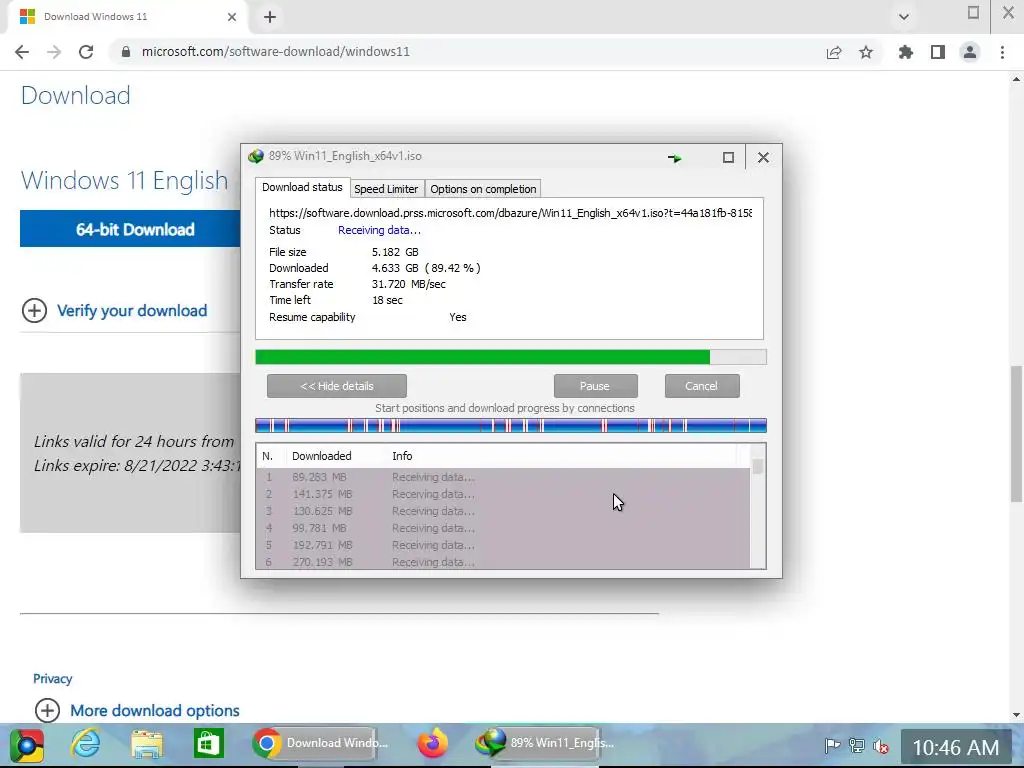Screen dimensions: 1024x768
Task: Open Chrome profile avatar
Action: pos(970,52)
